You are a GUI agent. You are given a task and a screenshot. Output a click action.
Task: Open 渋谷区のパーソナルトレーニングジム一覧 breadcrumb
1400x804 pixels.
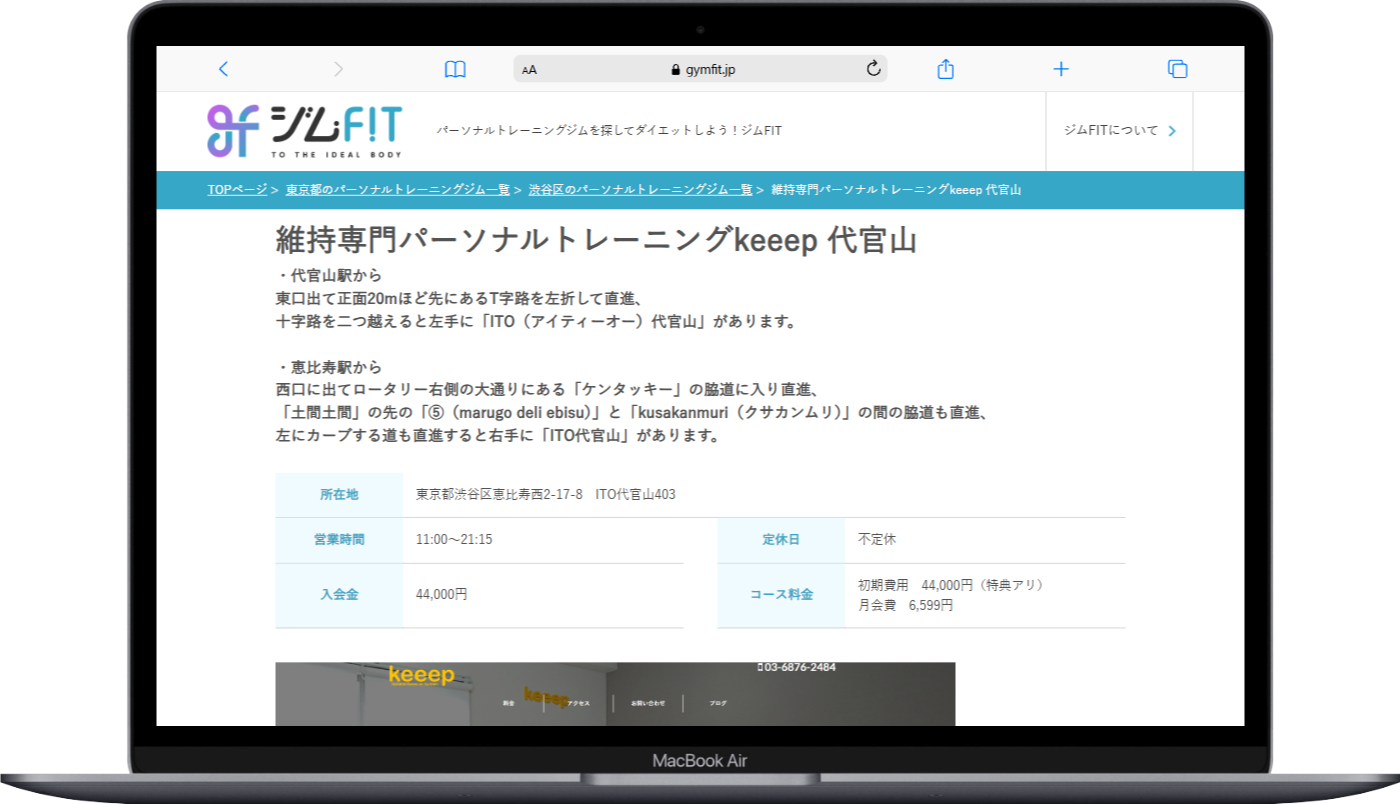point(640,190)
